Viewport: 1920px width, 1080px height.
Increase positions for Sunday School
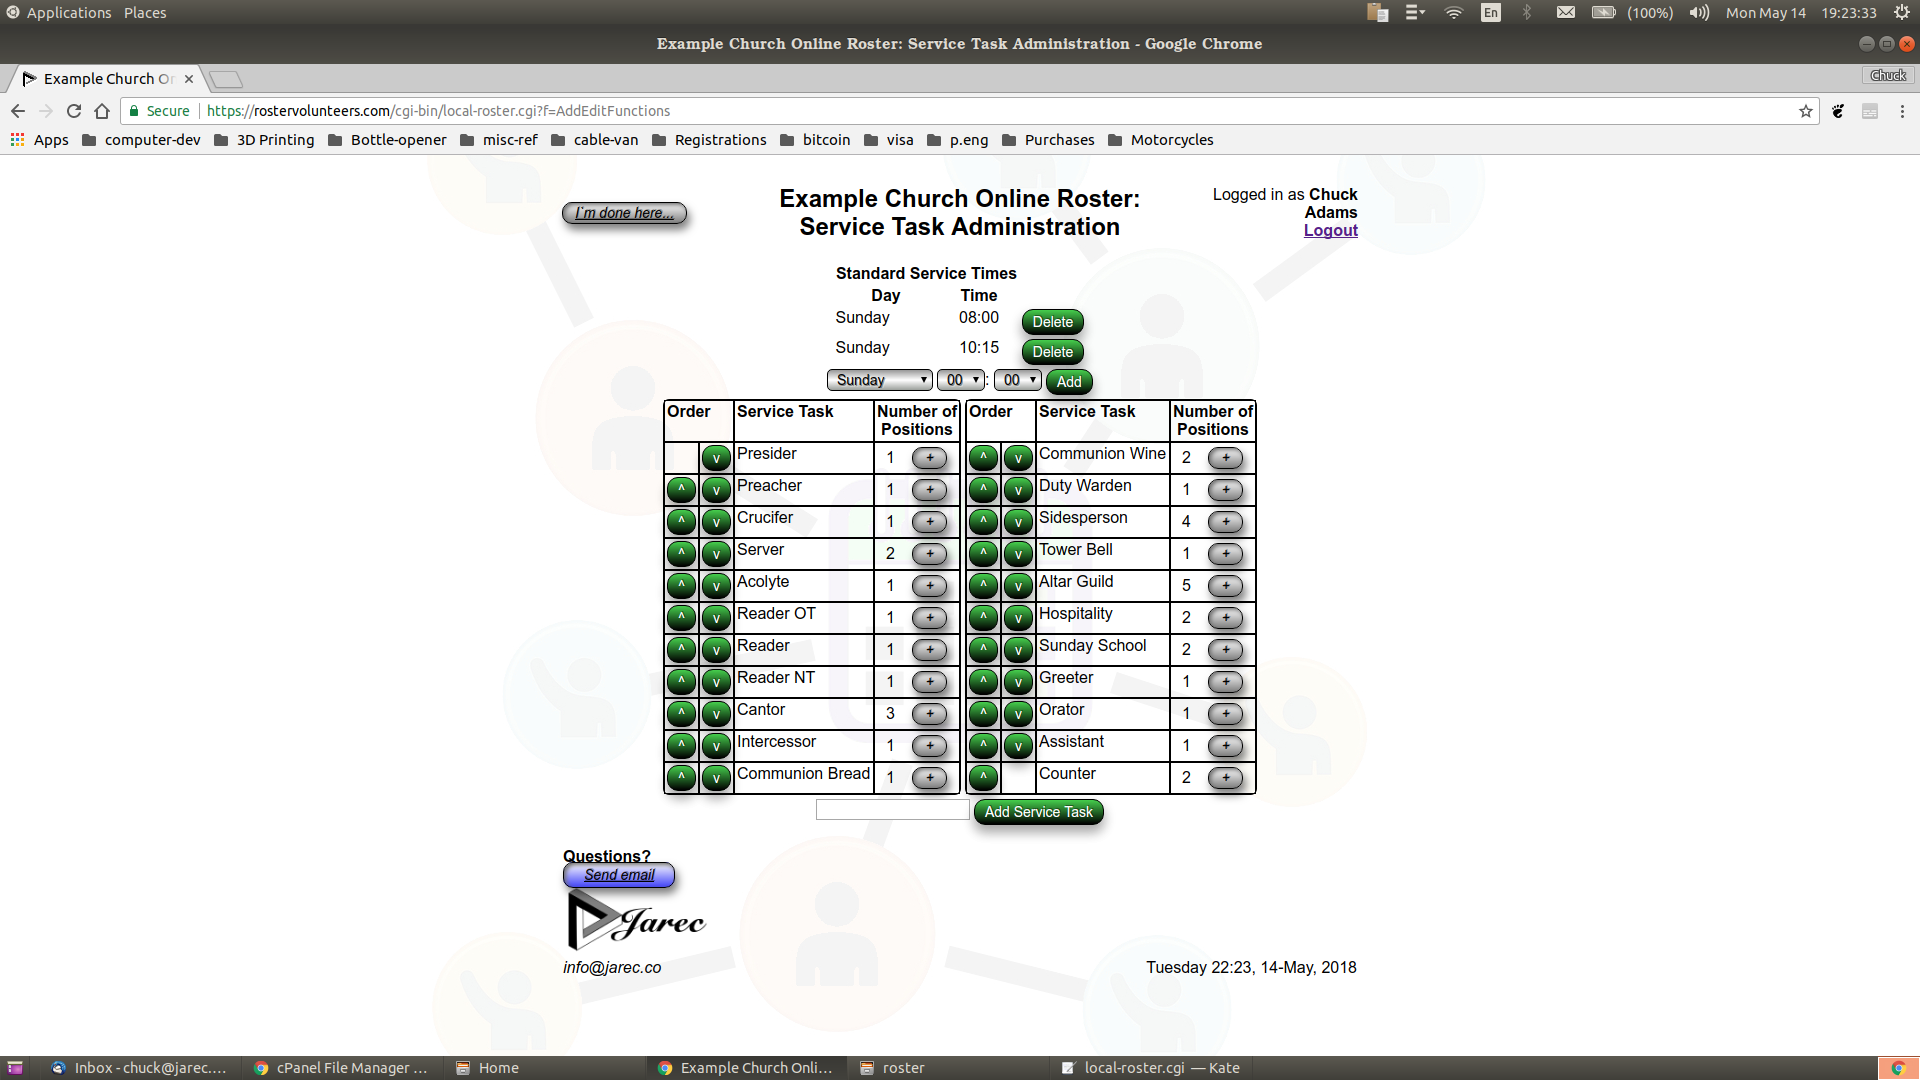point(1226,650)
